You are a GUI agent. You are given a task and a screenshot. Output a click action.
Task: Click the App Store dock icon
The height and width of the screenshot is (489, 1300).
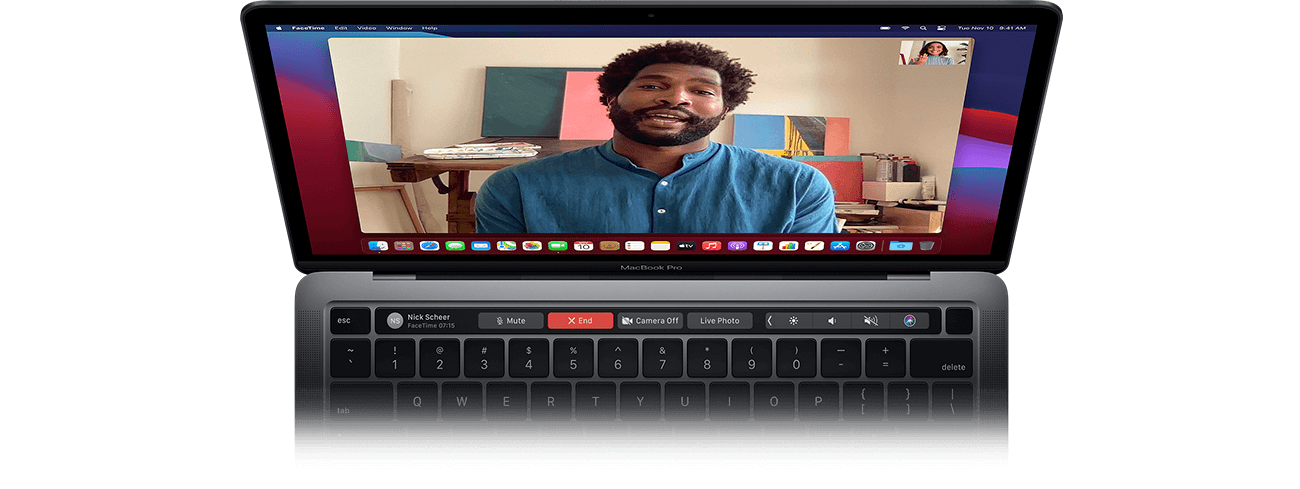[840, 246]
